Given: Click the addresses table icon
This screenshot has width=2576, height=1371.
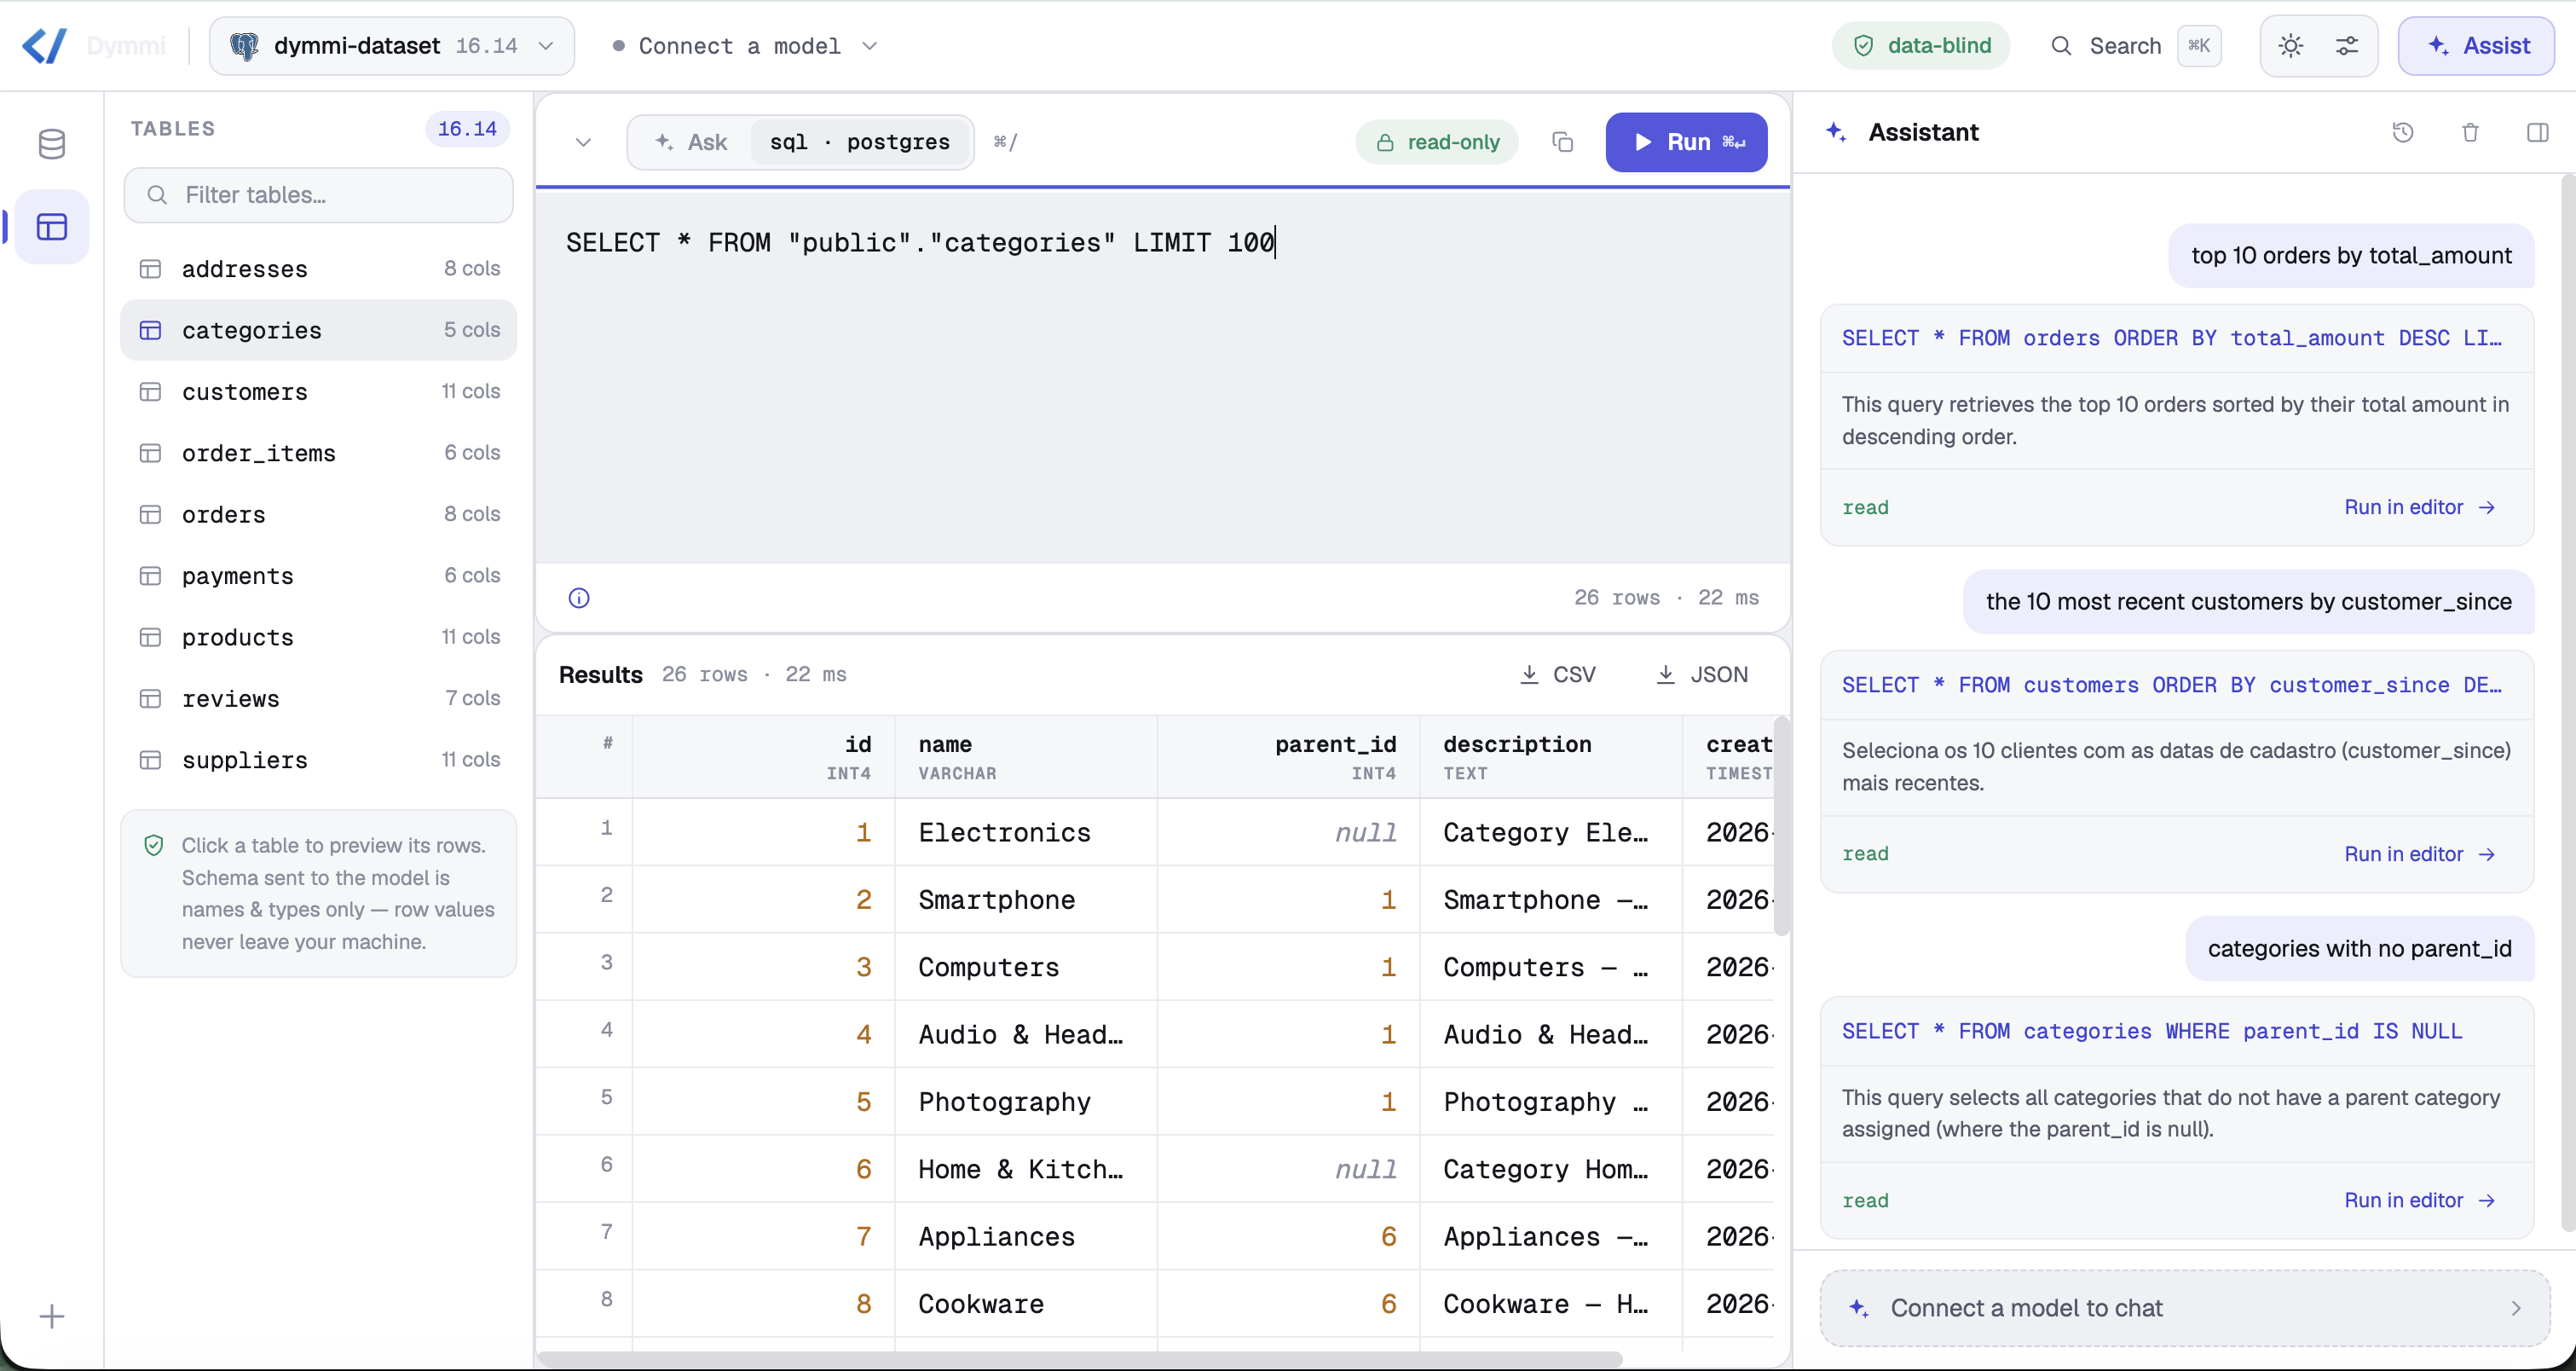Looking at the screenshot, I should pos(150,269).
